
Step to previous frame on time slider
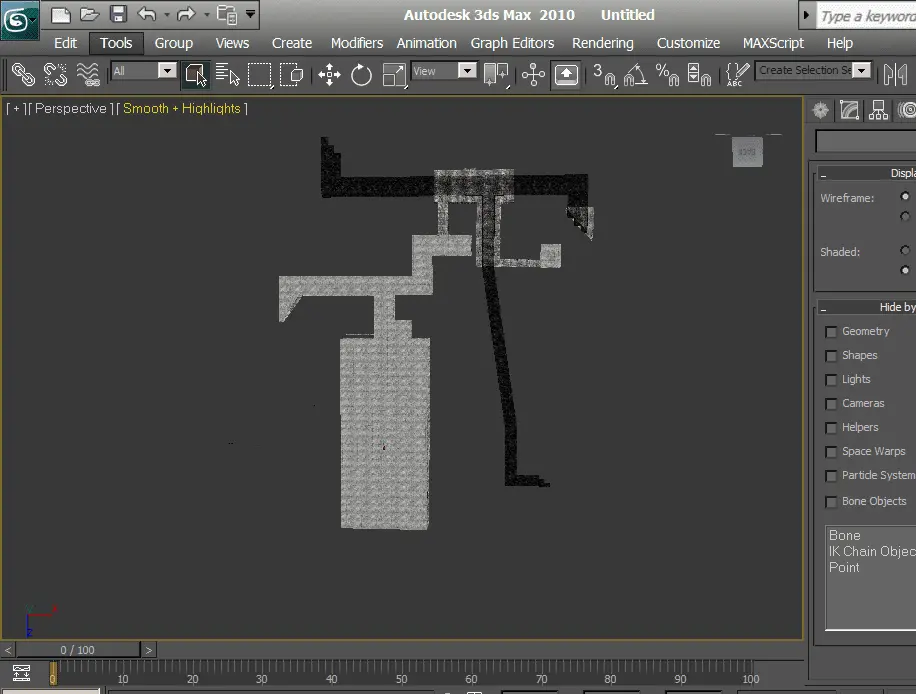point(8,650)
